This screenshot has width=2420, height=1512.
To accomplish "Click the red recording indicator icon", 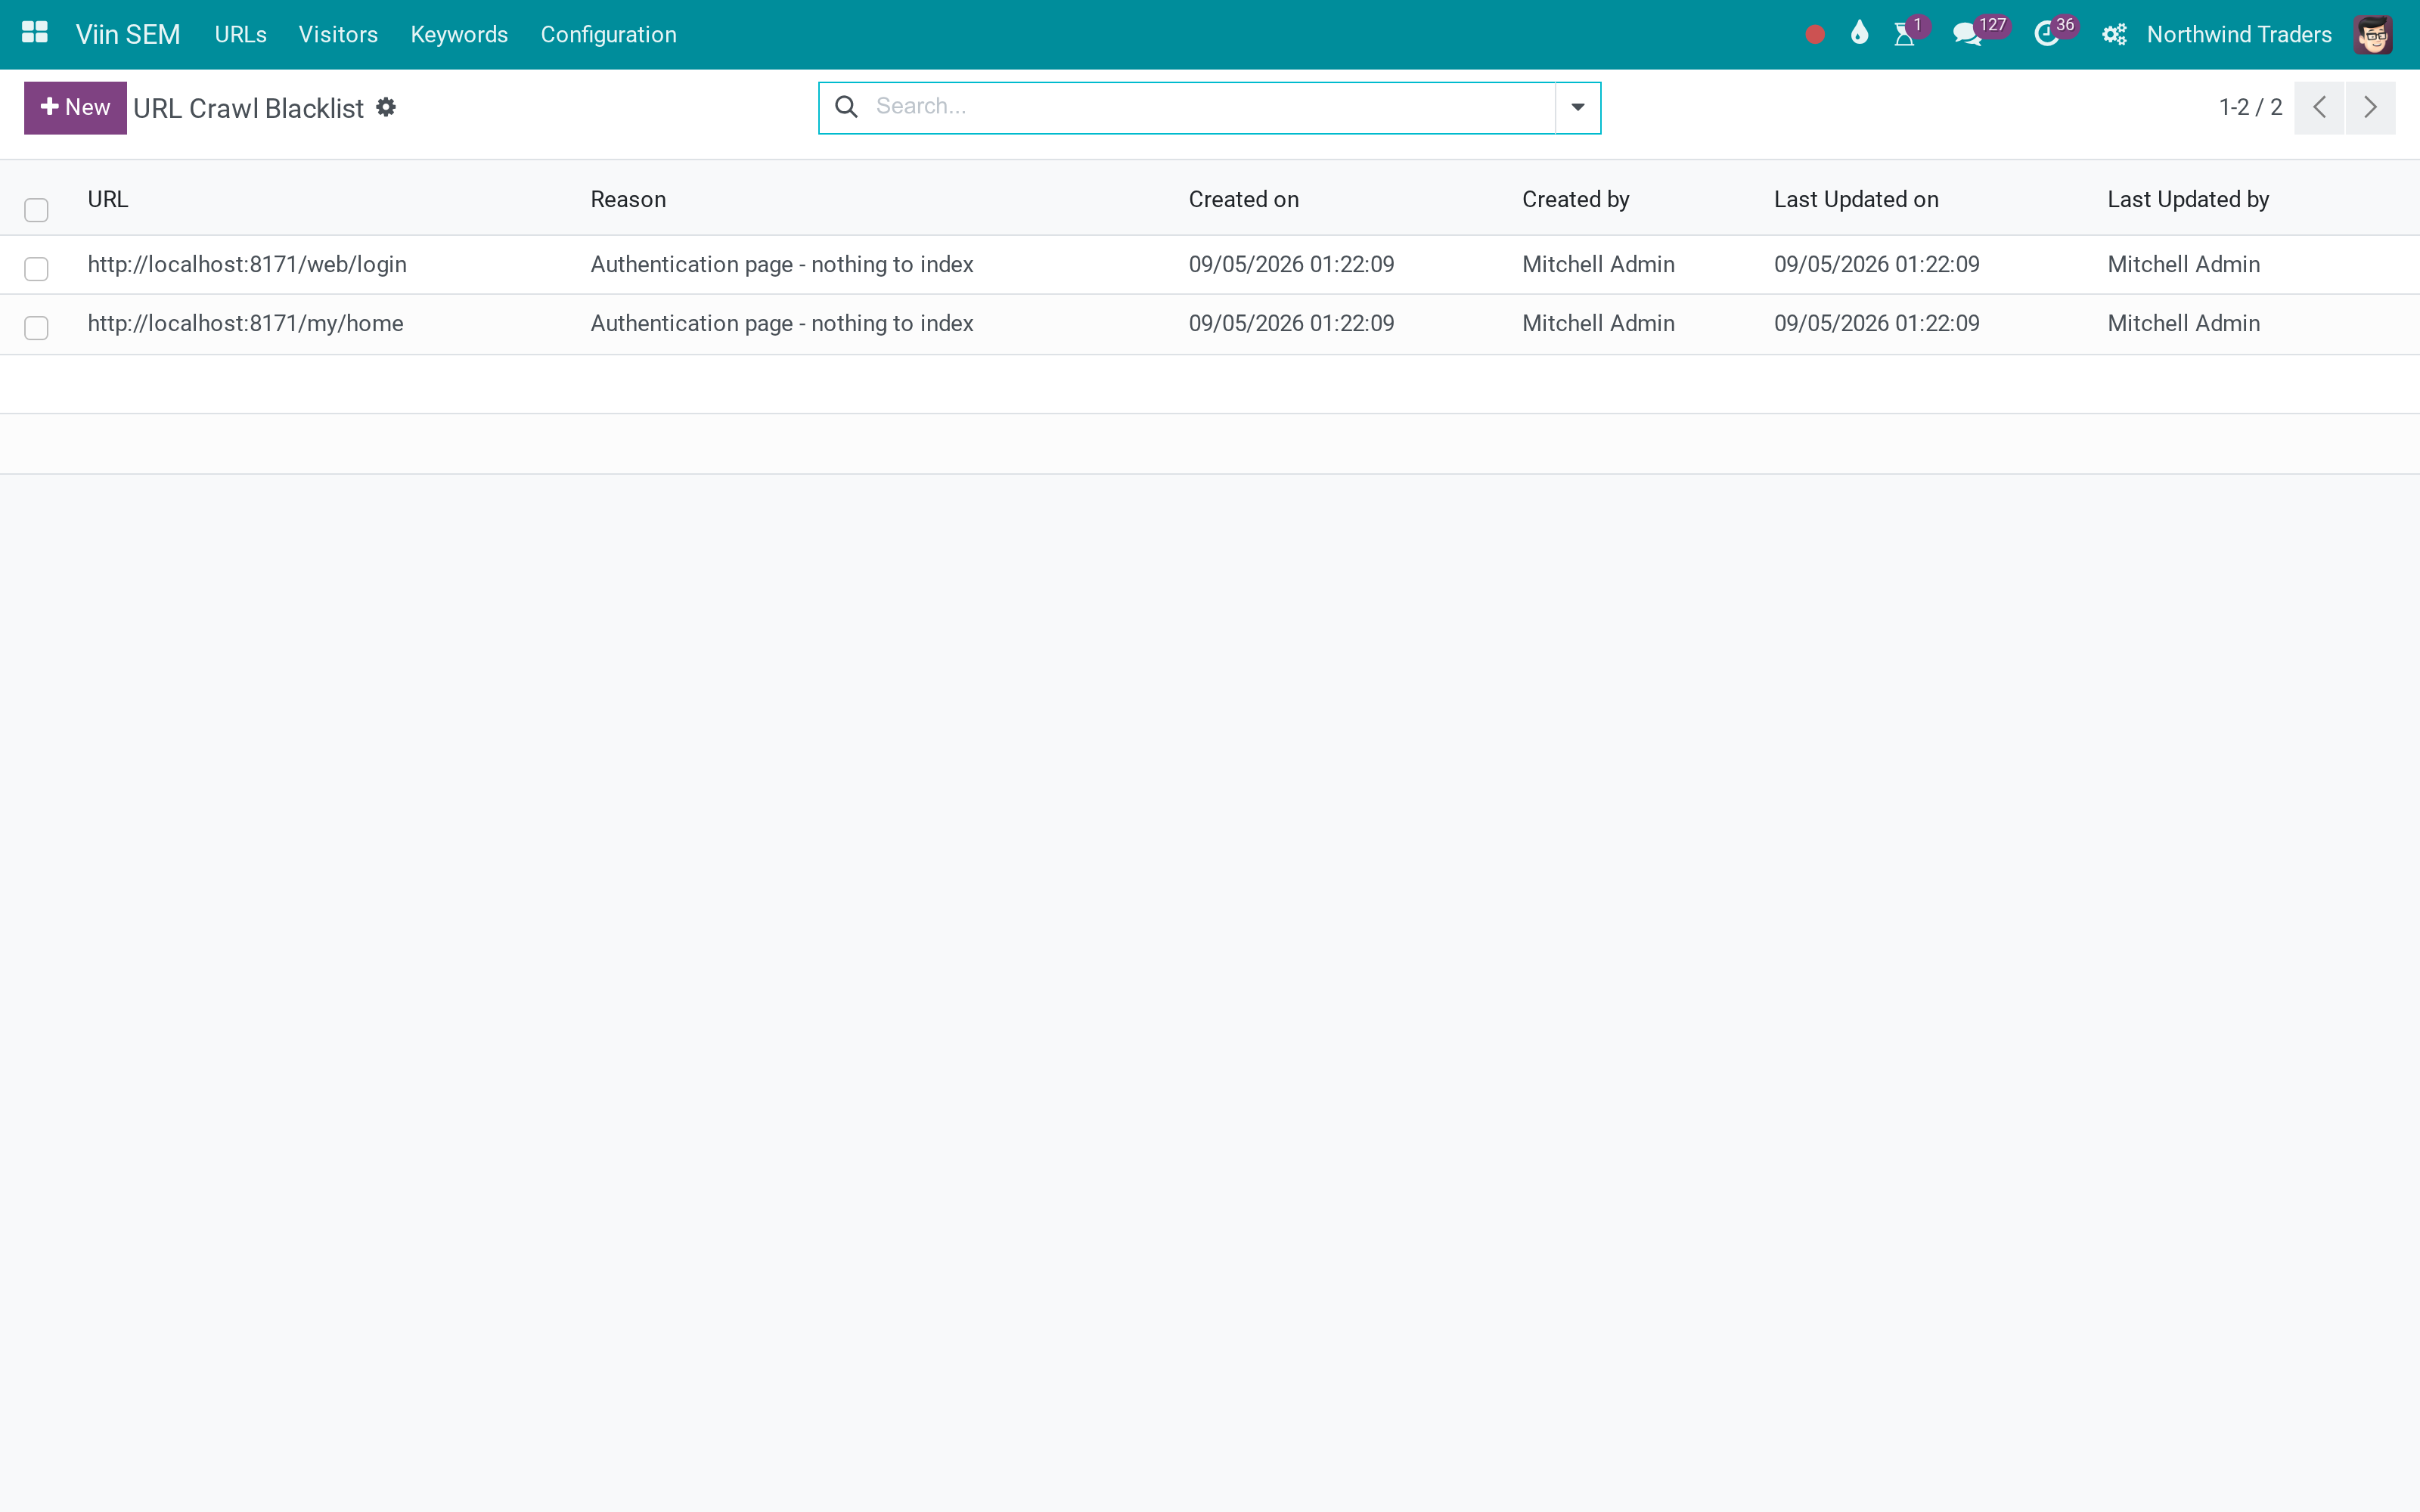I will (x=1815, y=35).
